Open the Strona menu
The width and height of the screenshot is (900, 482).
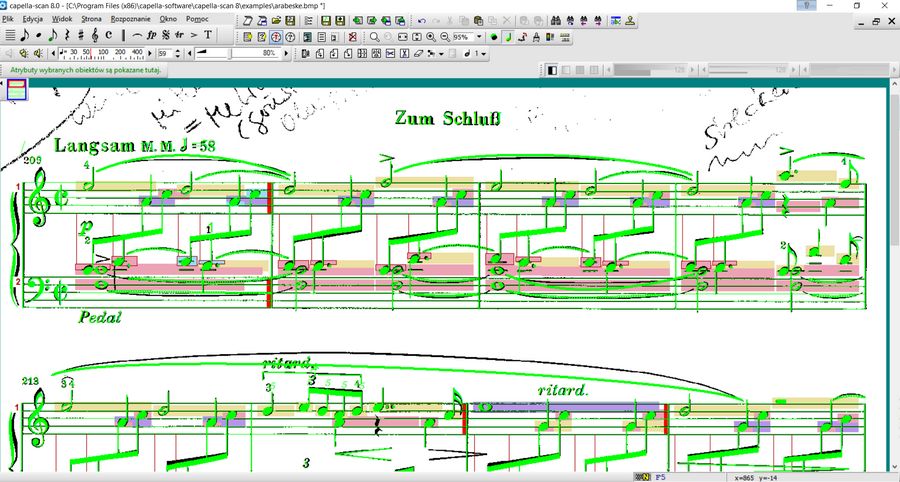tap(91, 19)
